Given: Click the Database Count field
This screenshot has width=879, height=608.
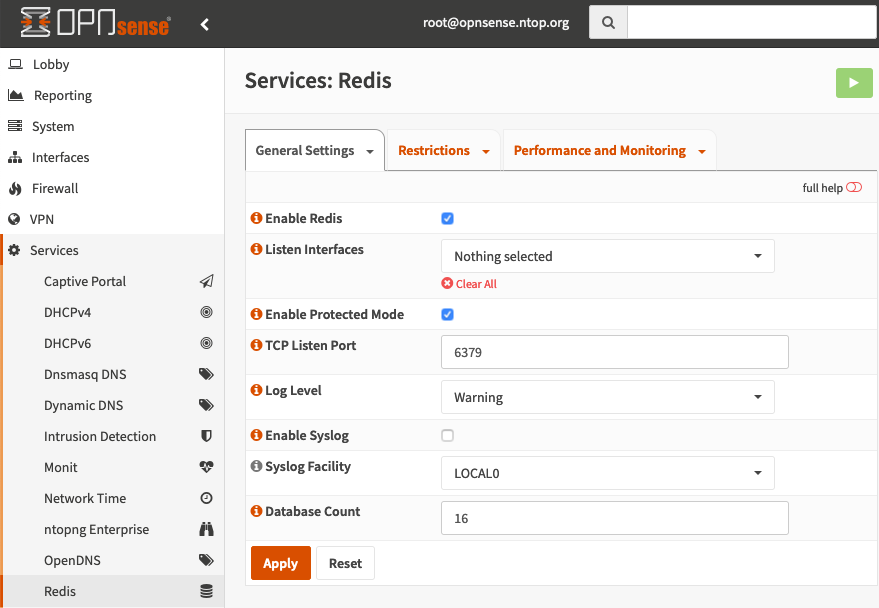Looking at the screenshot, I should pos(614,518).
